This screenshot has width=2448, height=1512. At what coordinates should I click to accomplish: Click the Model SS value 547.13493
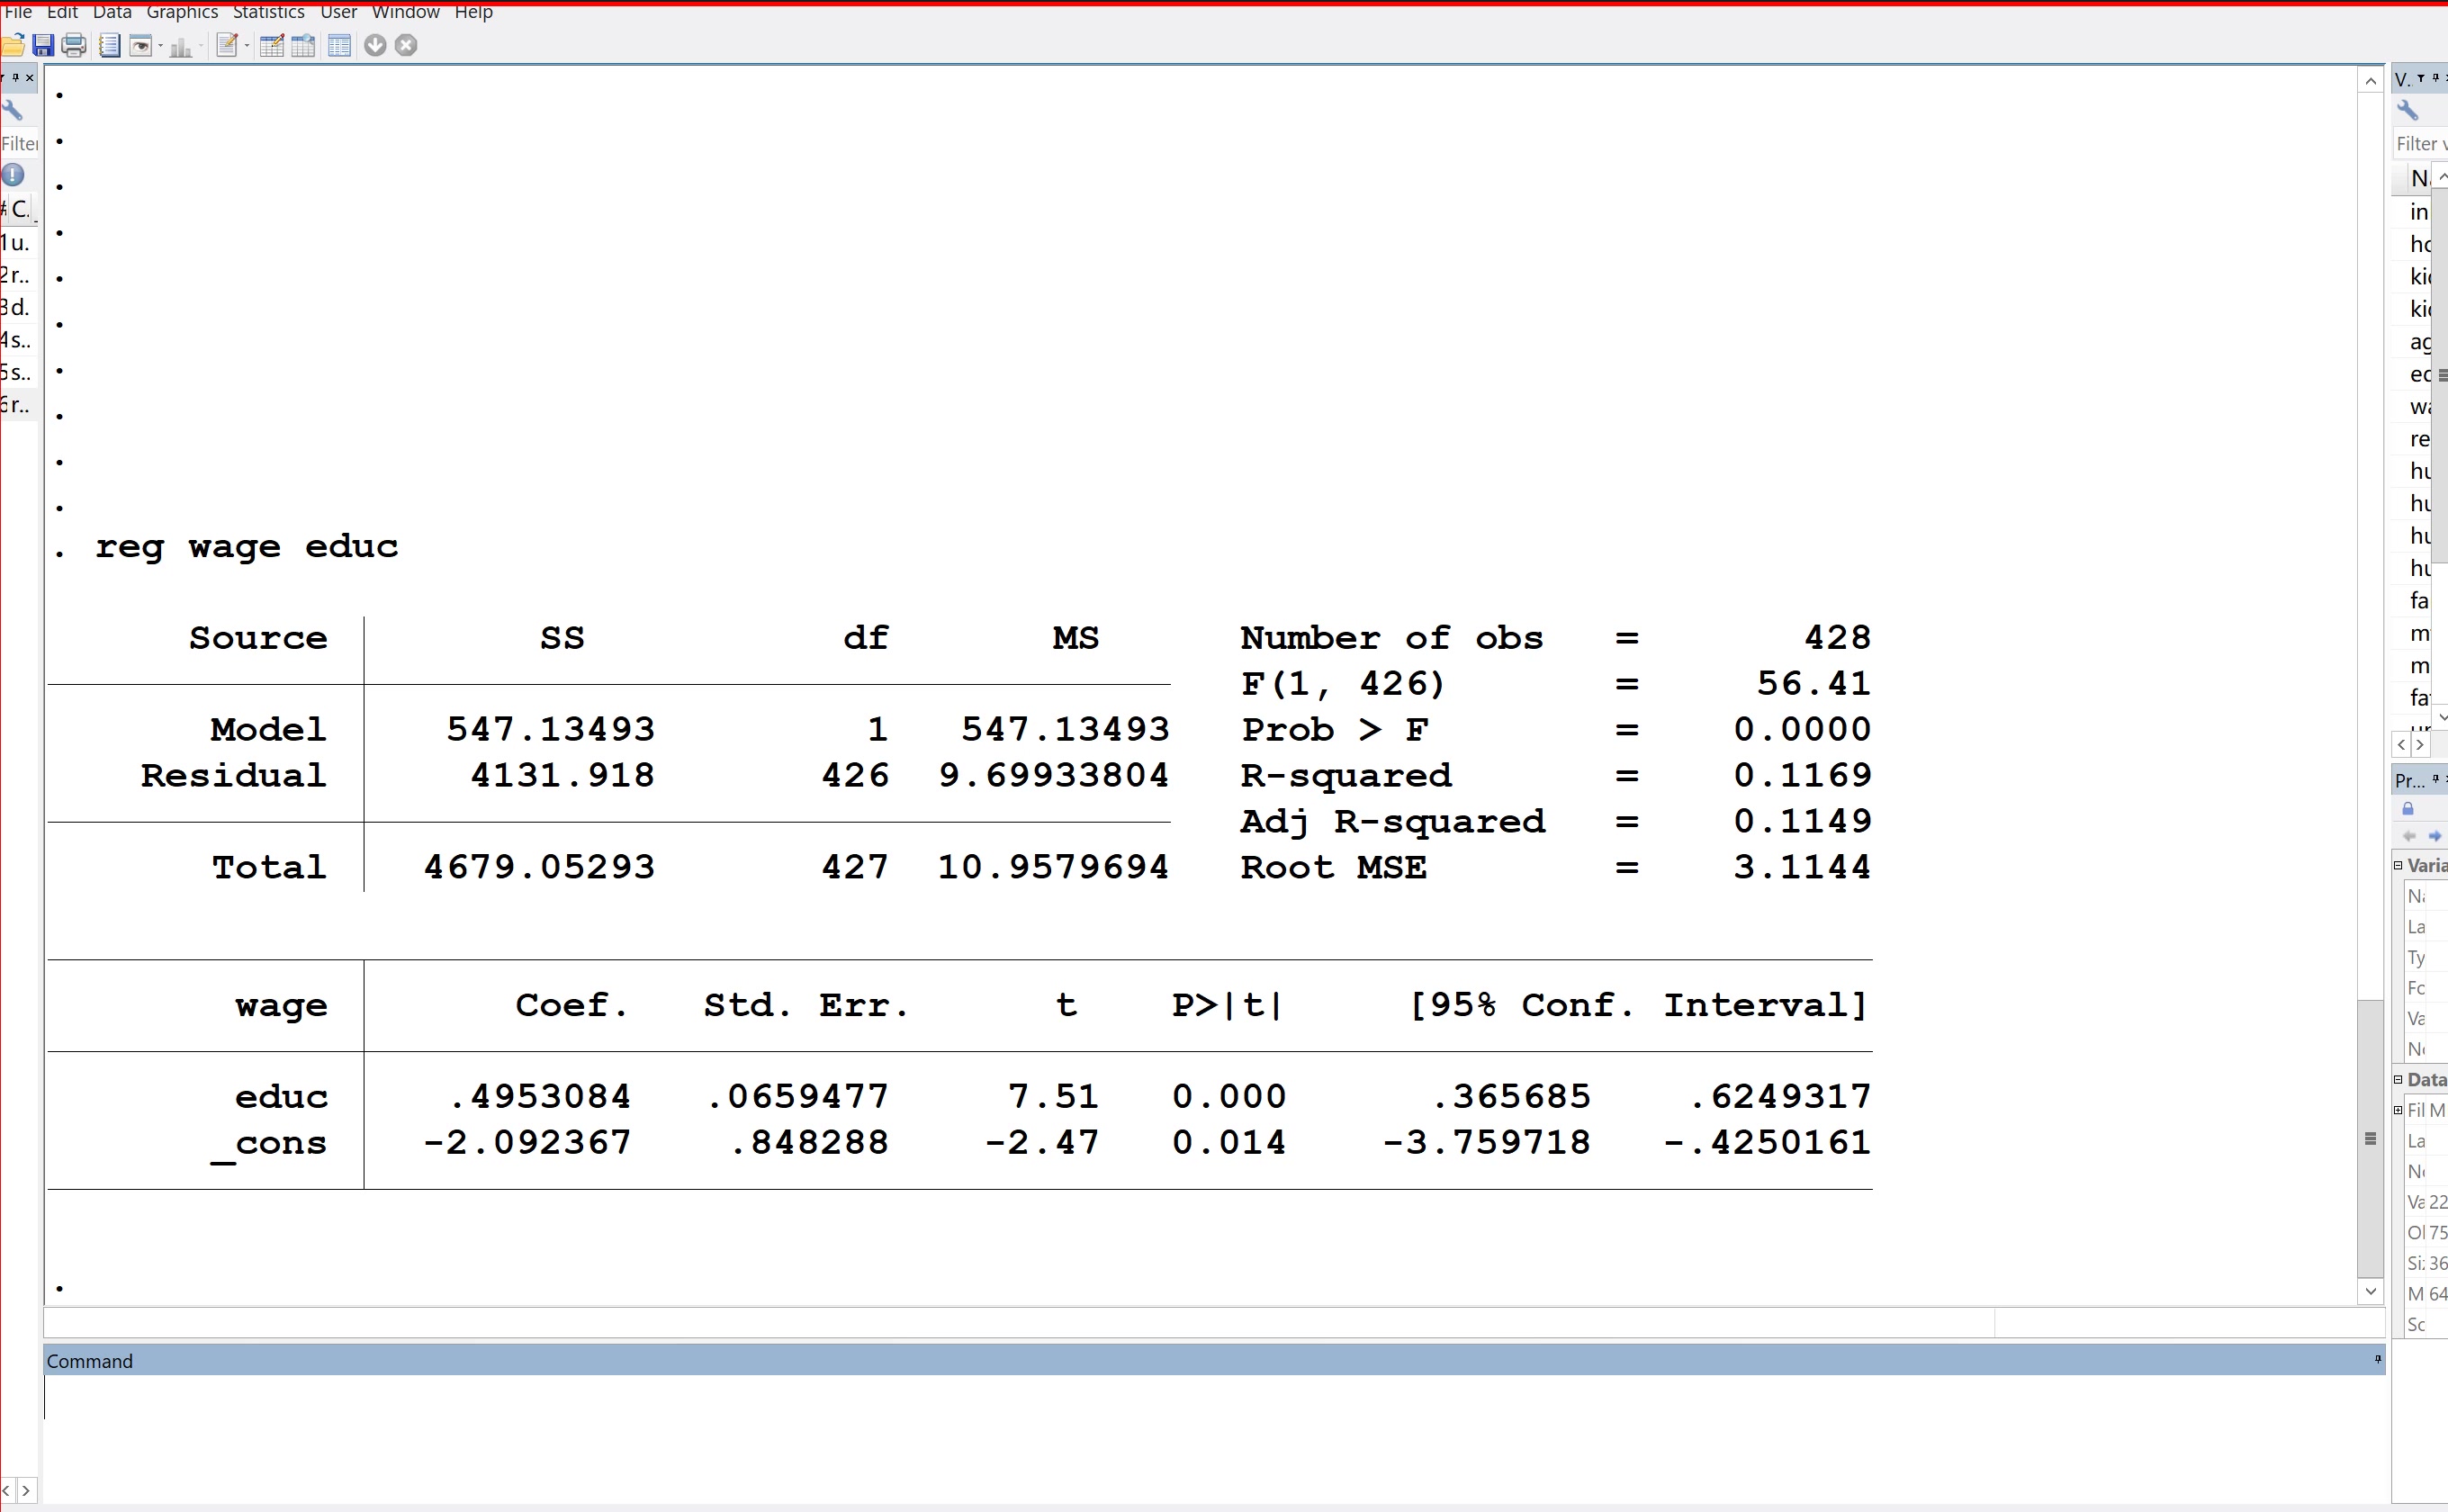coord(550,729)
